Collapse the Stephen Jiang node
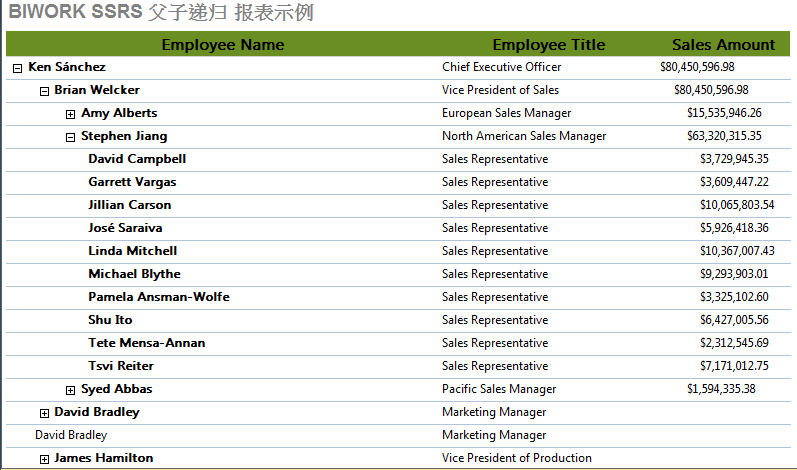 tap(70, 137)
